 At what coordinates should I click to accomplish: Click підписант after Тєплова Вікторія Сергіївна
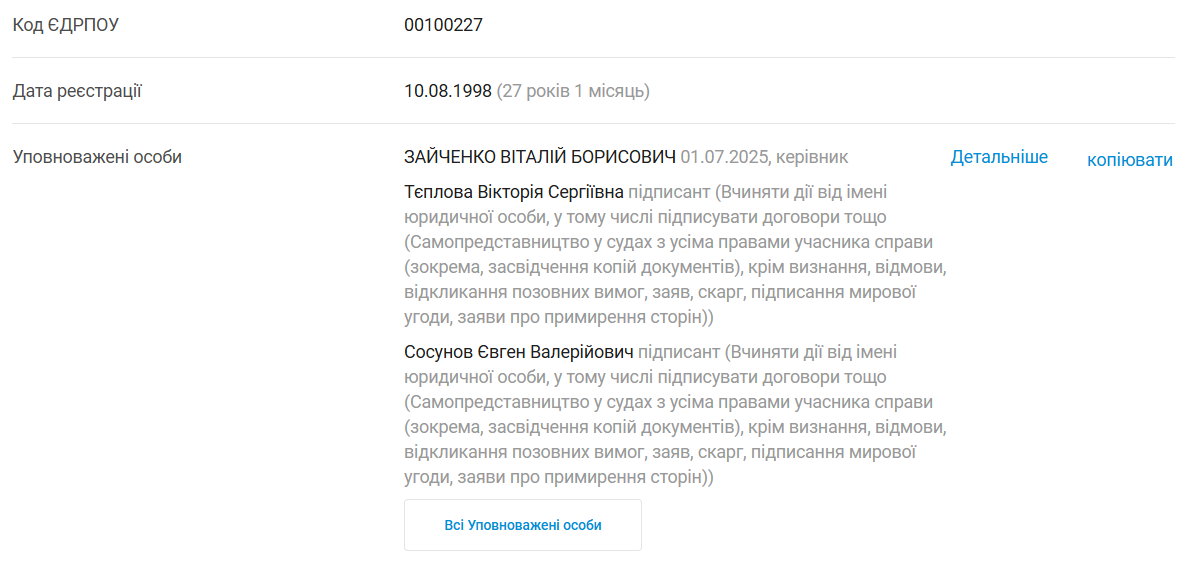(668, 191)
